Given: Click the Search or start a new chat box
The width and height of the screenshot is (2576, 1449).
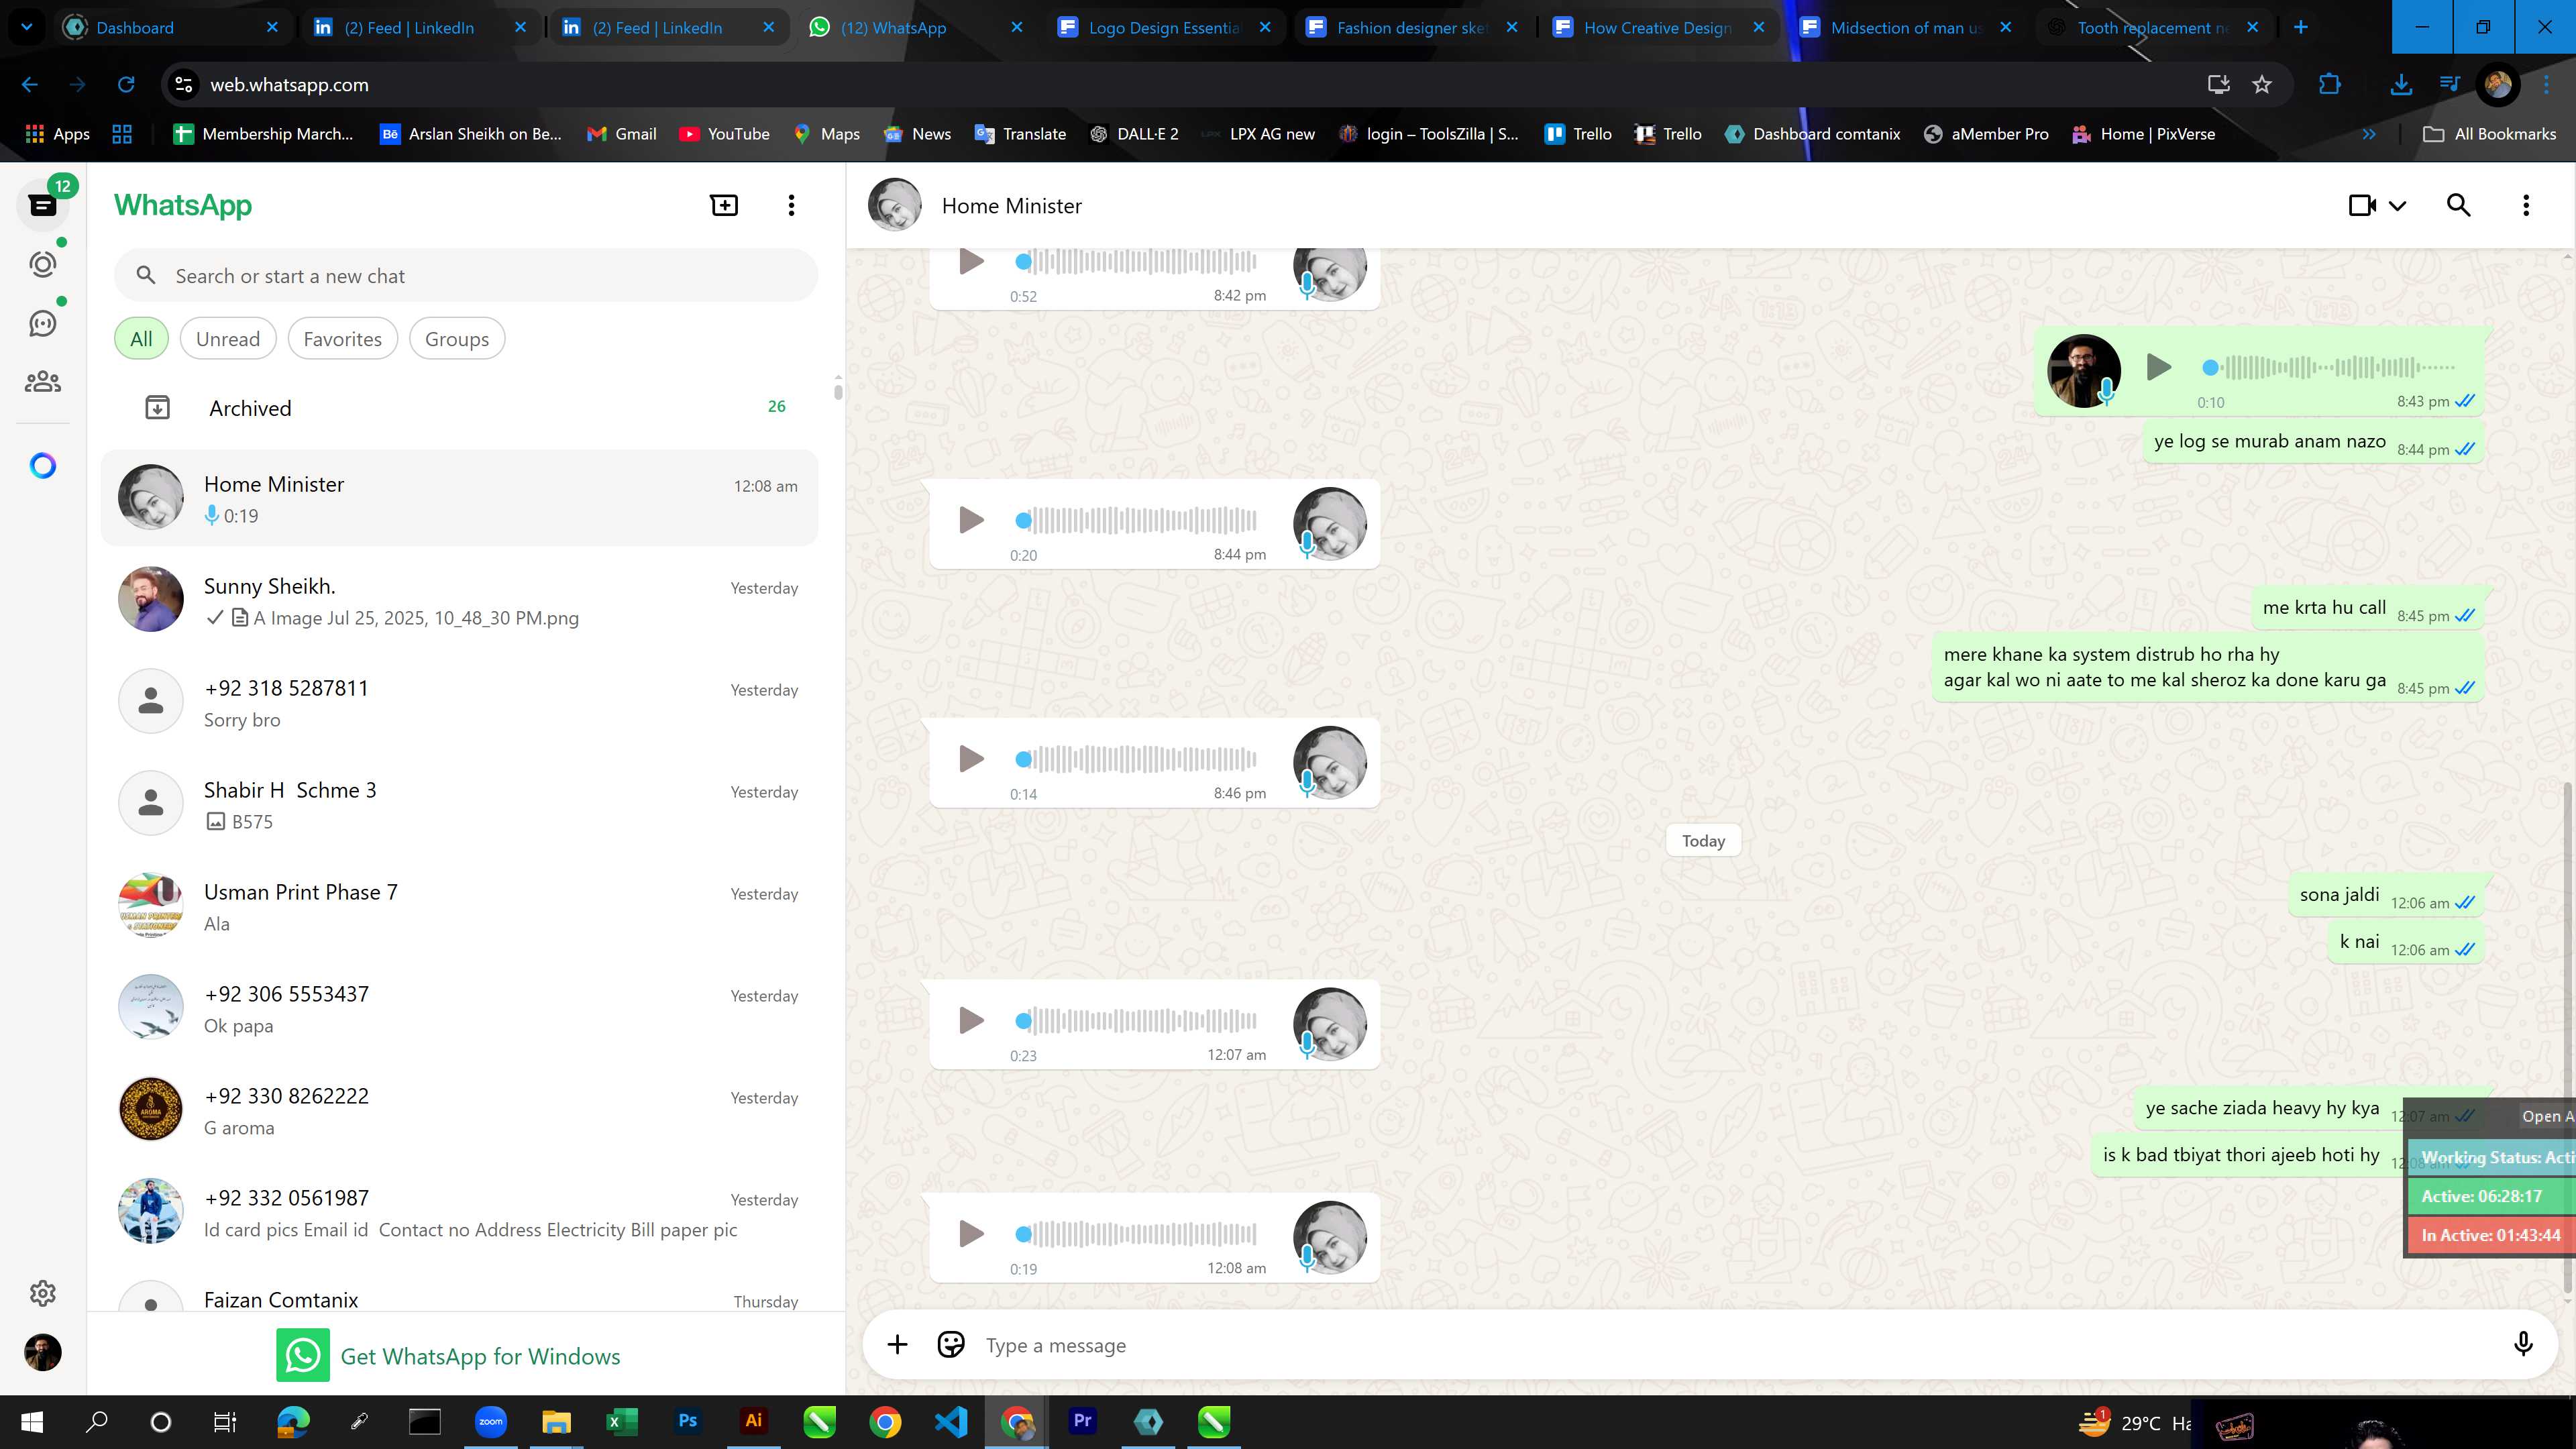Looking at the screenshot, I should click(x=466, y=276).
